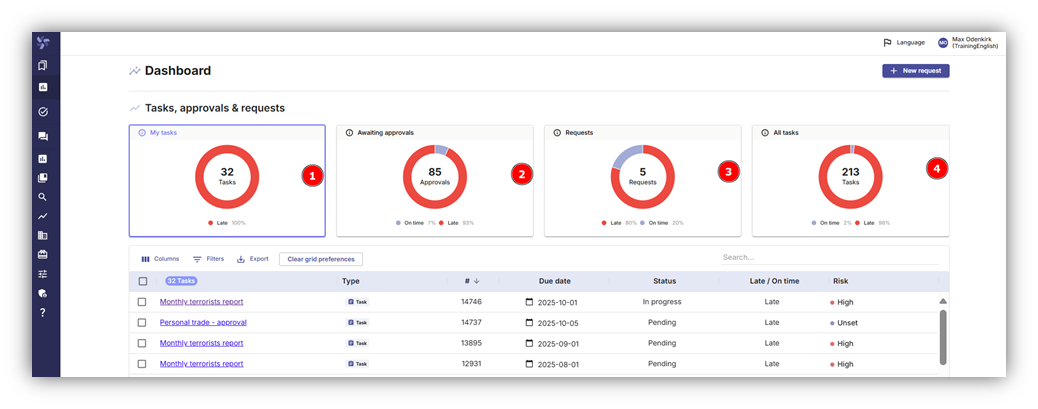This screenshot has width=1038, height=409.
Task: Tick the select-all checkbox in grid header
Action: coord(143,281)
